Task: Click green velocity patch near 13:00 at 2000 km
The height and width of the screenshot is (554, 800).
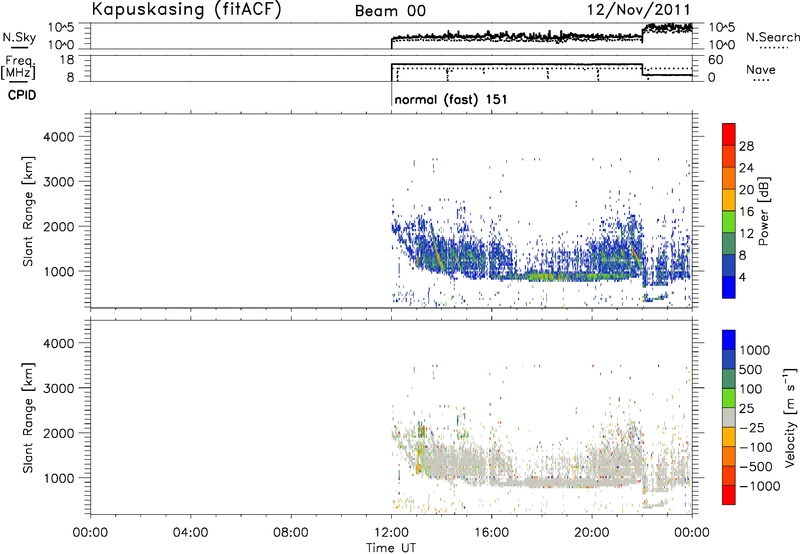Action: (421, 430)
